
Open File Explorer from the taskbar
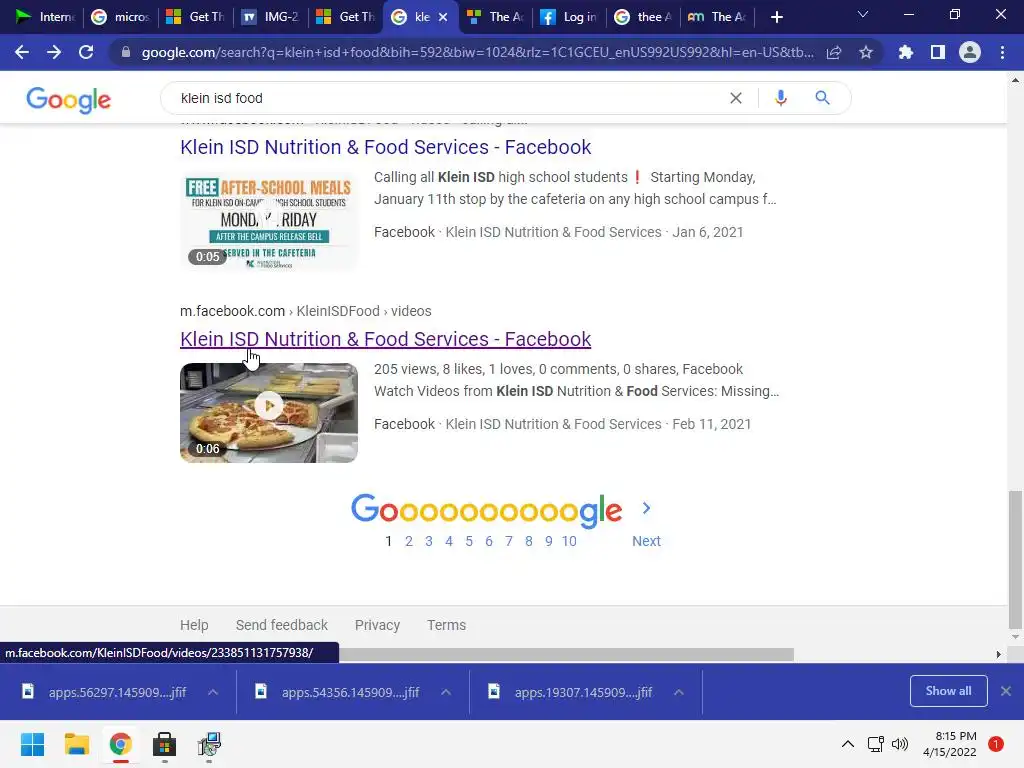[x=76, y=744]
